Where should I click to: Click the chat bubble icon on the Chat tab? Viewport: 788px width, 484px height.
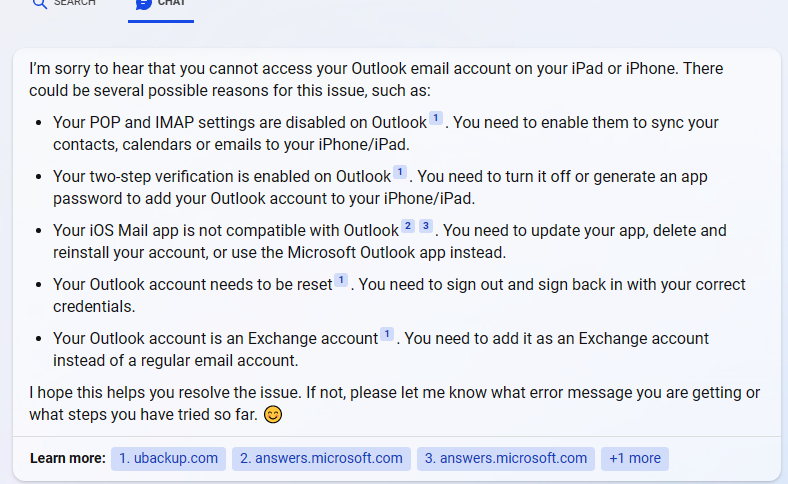pos(144,3)
